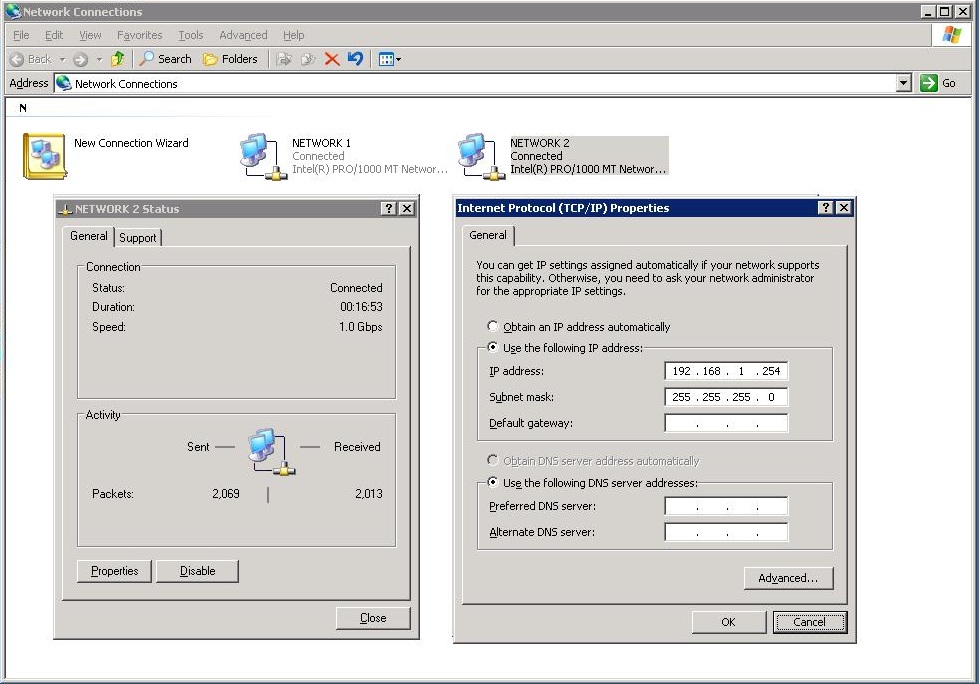
Task: Click the Speed value 1.0 Gbps
Action: coord(361,327)
